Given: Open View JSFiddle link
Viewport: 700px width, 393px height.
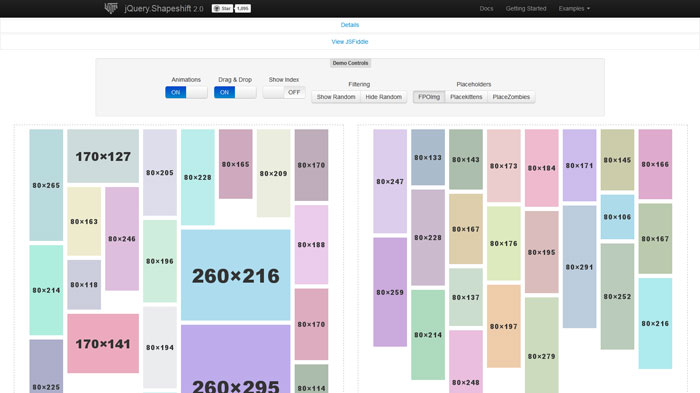Looking at the screenshot, I should 350,42.
